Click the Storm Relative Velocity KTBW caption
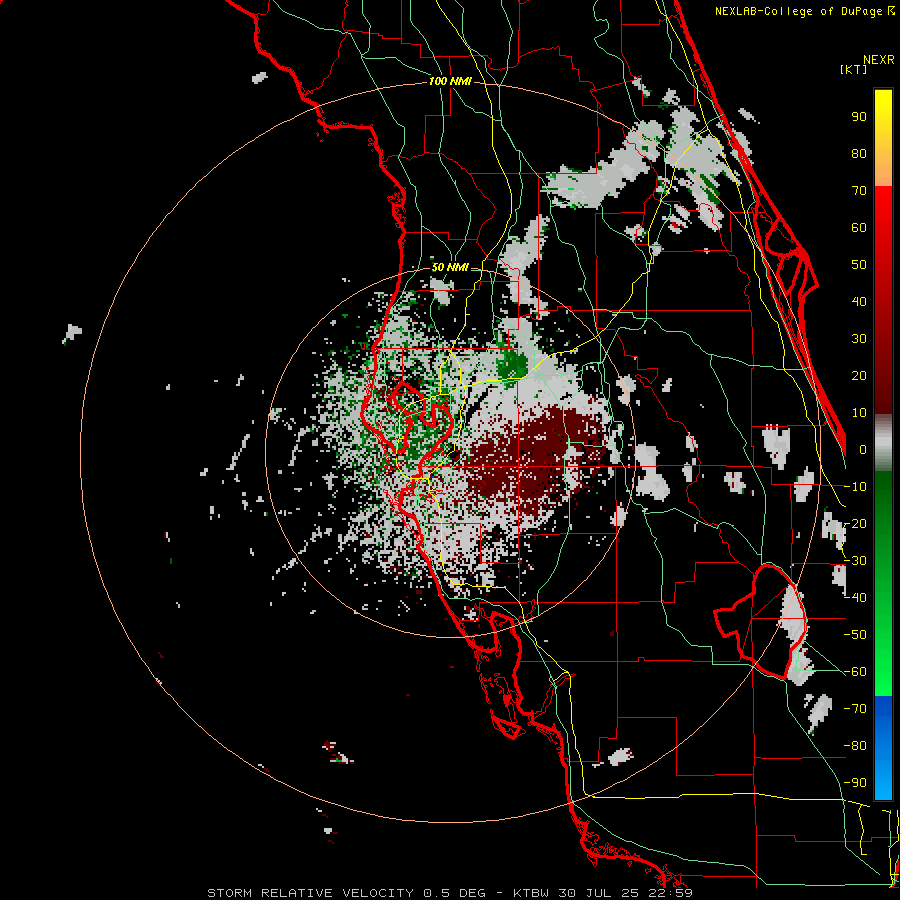 point(450,893)
